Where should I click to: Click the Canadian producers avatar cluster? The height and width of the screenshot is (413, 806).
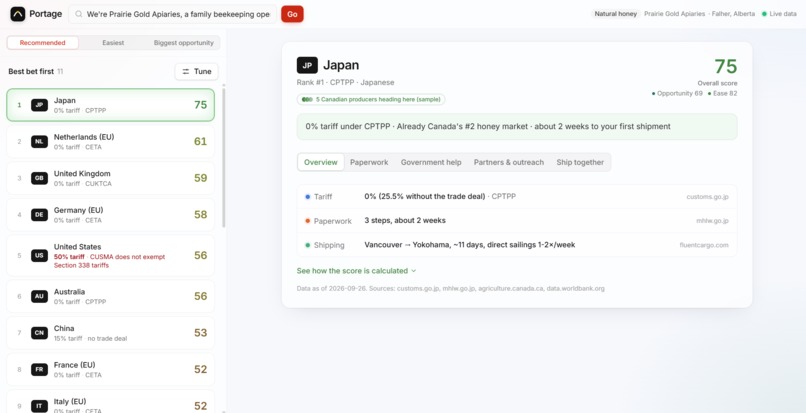pyautogui.click(x=307, y=99)
